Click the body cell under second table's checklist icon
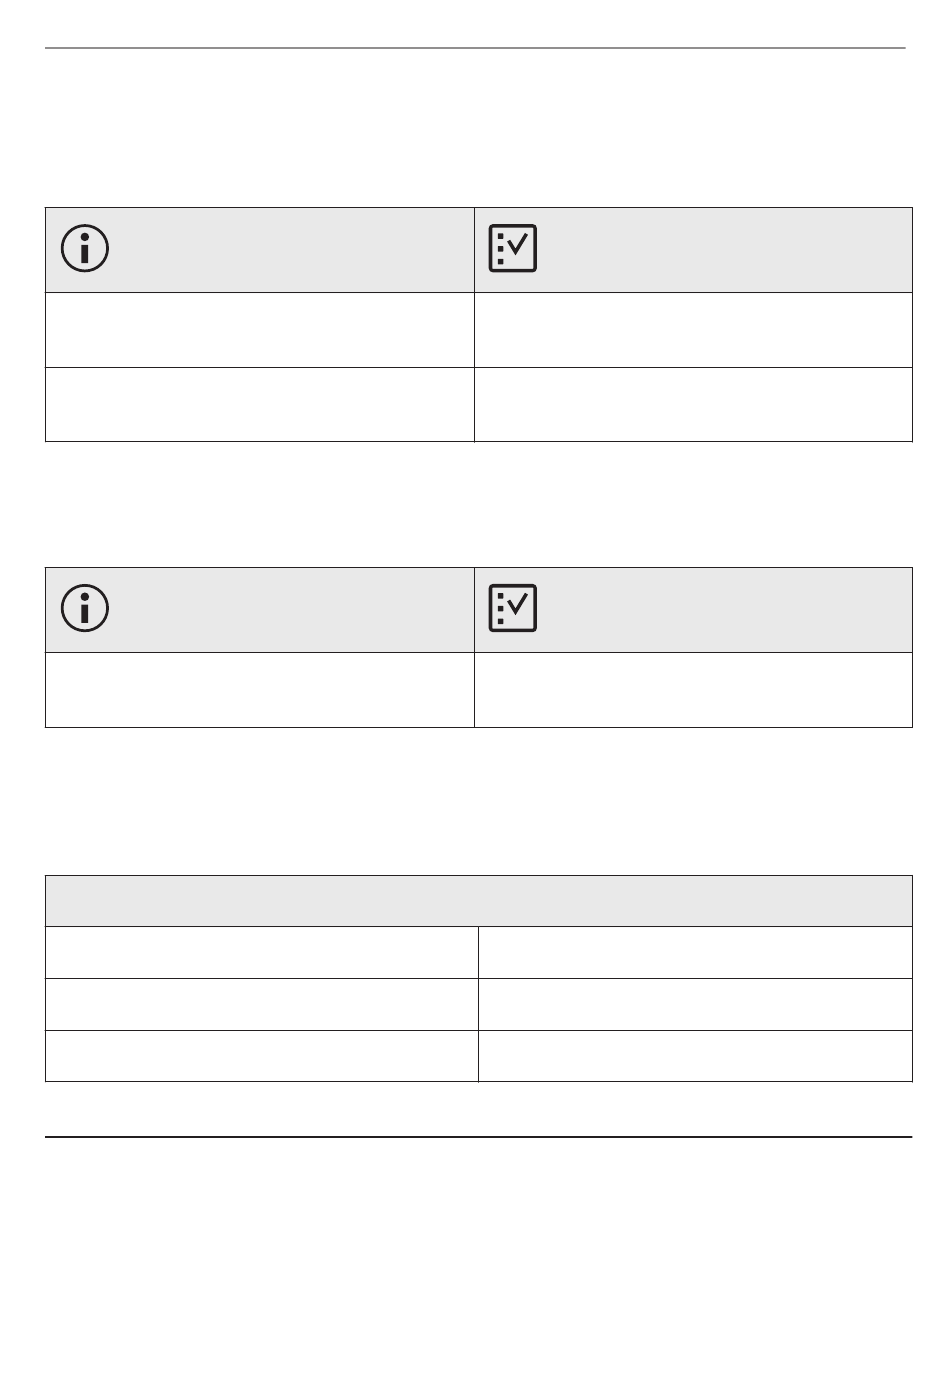The width and height of the screenshot is (950, 1374). (x=693, y=690)
